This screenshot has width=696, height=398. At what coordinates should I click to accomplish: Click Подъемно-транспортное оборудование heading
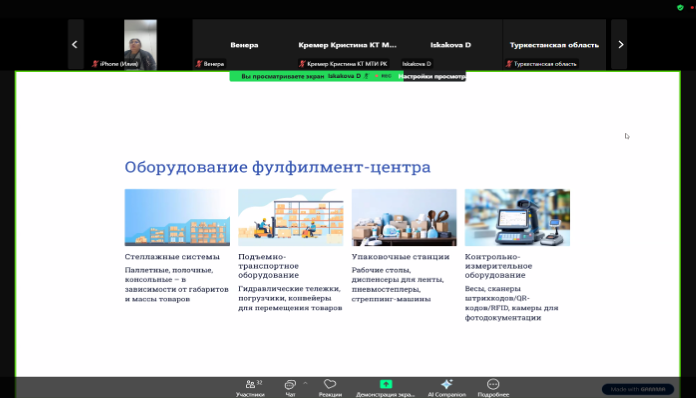269,266
